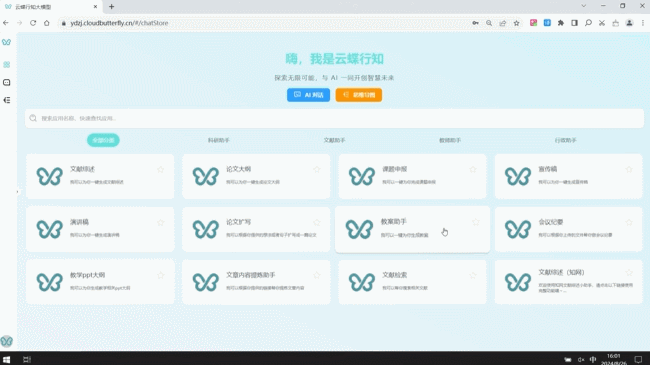Open the browser extensions puzzle icon
The height and width of the screenshot is (365, 650).
tap(561, 23)
